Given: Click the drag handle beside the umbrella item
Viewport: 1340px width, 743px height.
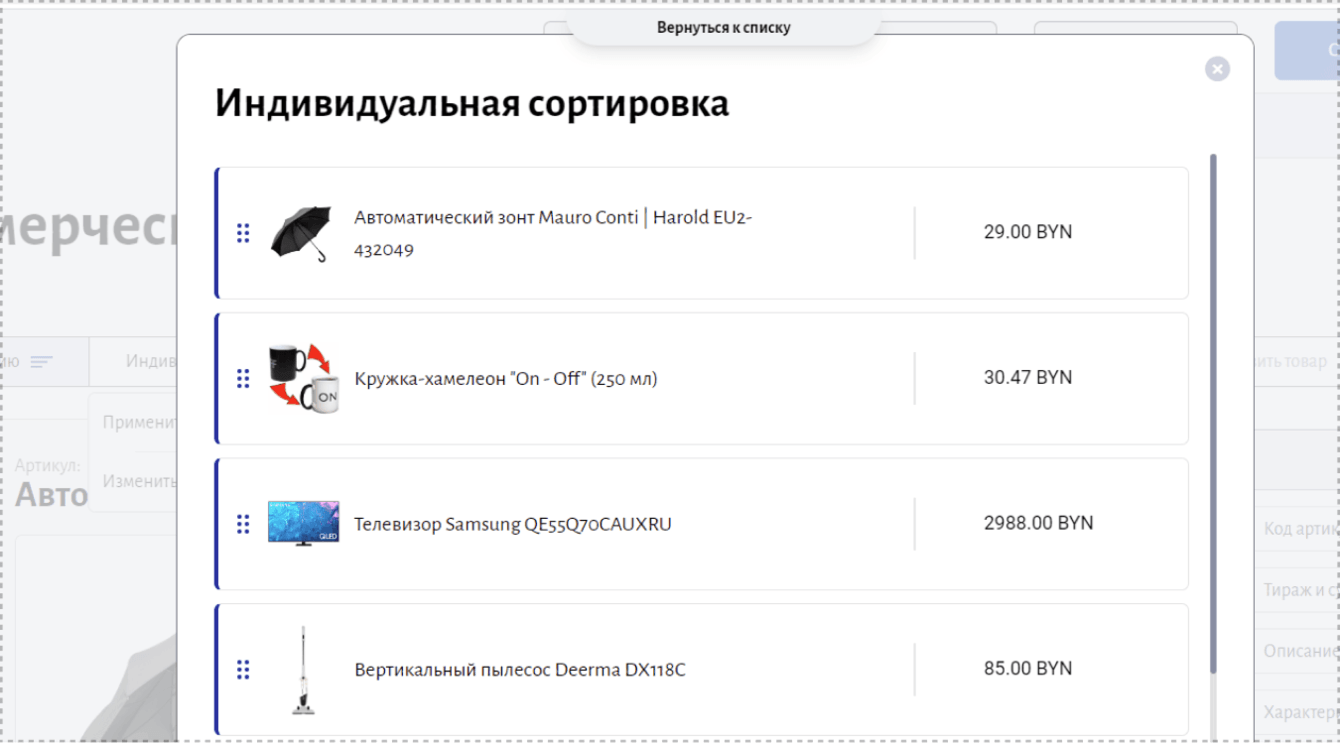Looking at the screenshot, I should [243, 233].
